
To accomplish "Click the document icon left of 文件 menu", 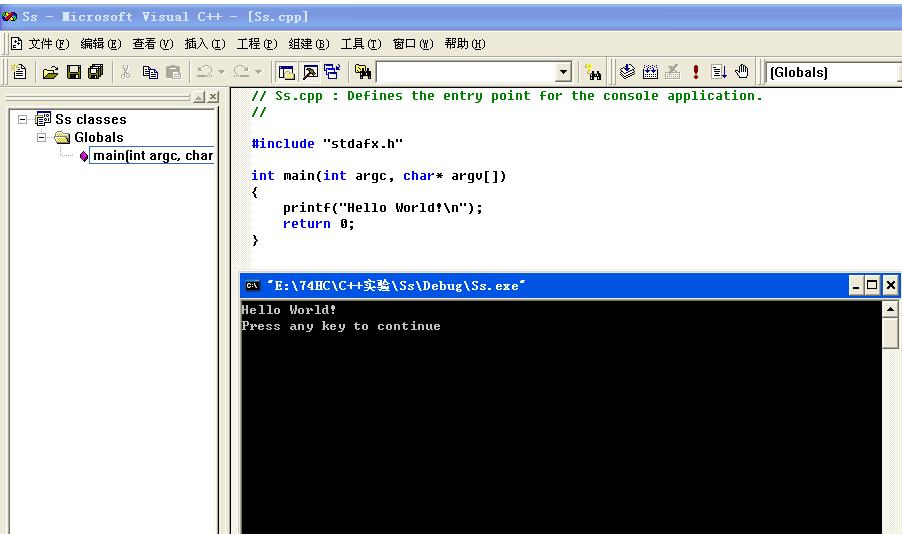I will tap(17, 44).
